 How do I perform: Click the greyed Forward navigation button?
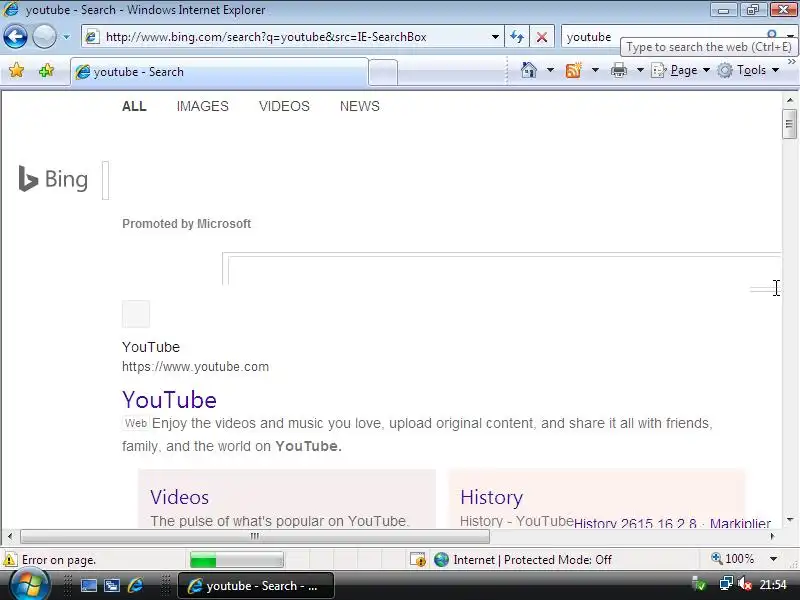click(x=44, y=37)
